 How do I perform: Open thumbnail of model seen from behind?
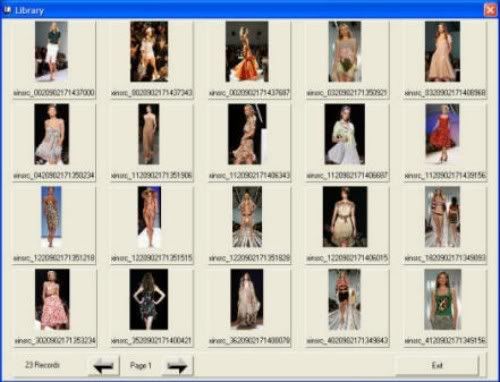(149, 299)
